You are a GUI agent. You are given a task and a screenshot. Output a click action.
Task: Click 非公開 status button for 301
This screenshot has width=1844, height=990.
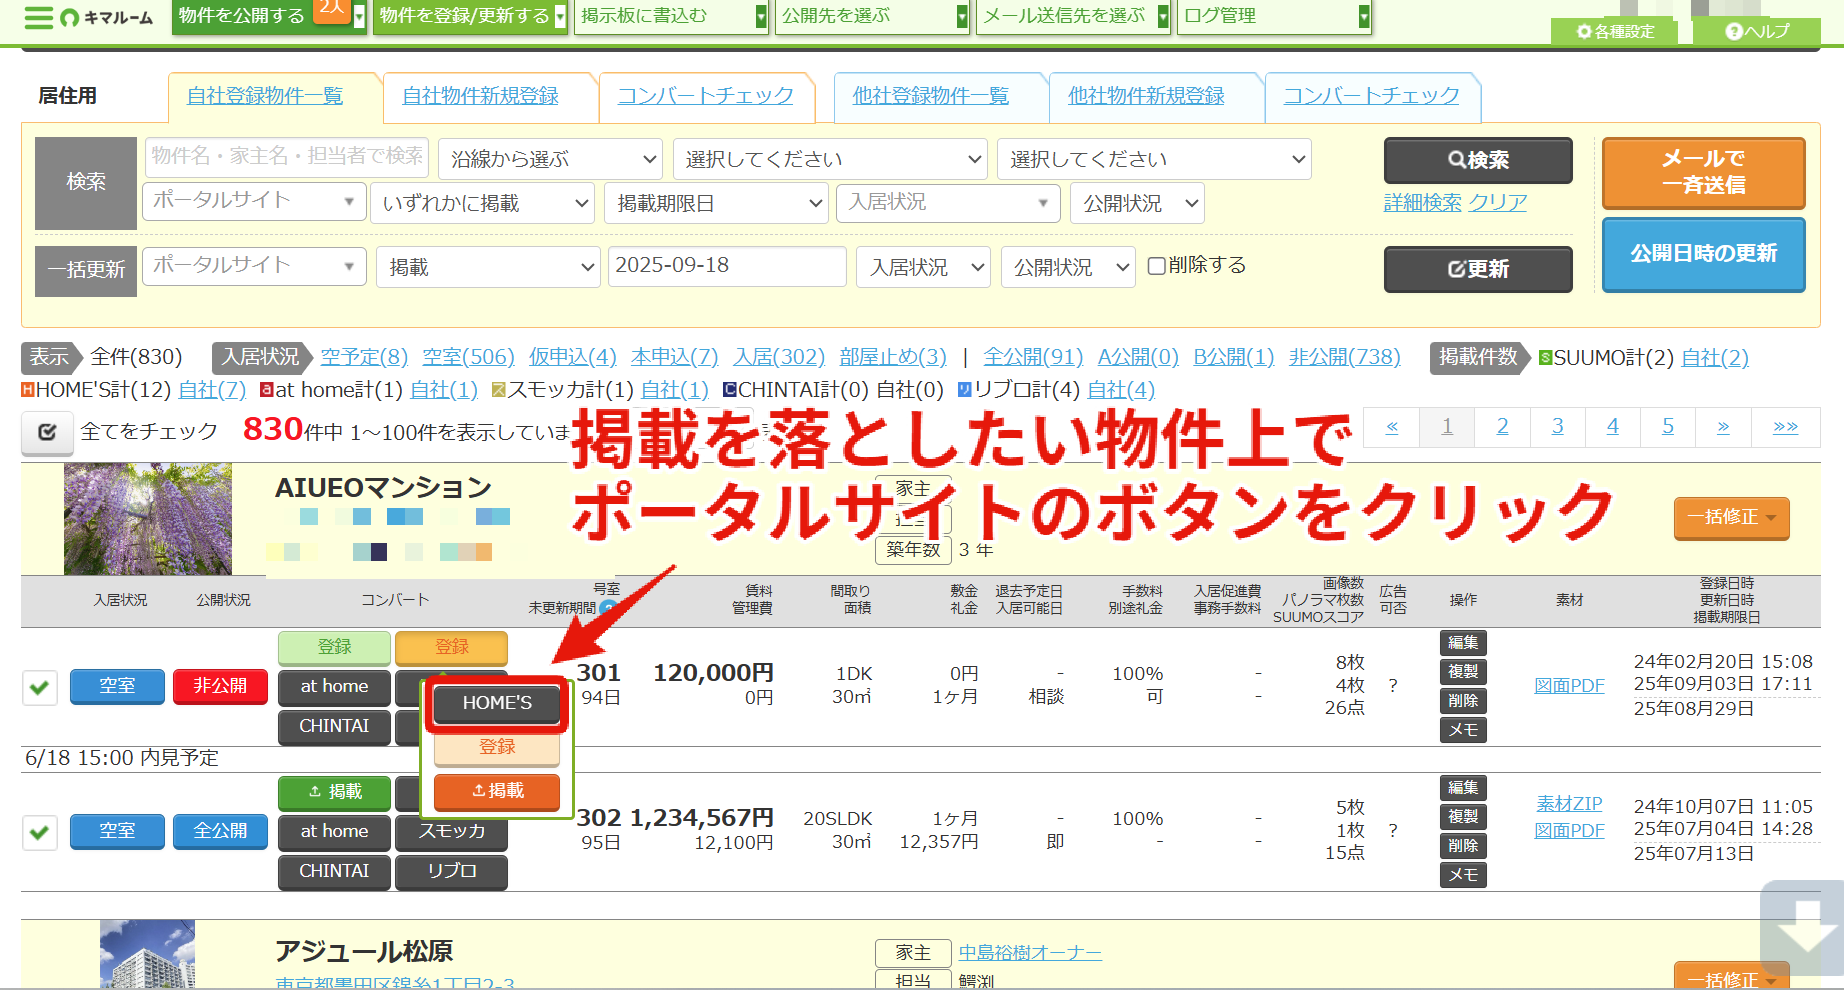coord(220,686)
